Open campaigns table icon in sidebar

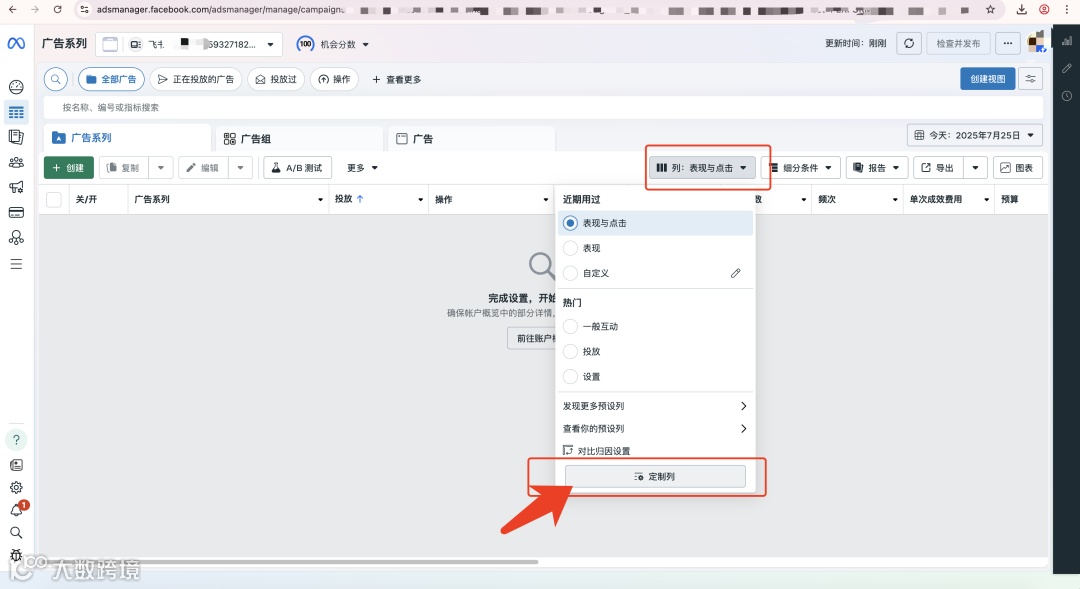[16, 112]
